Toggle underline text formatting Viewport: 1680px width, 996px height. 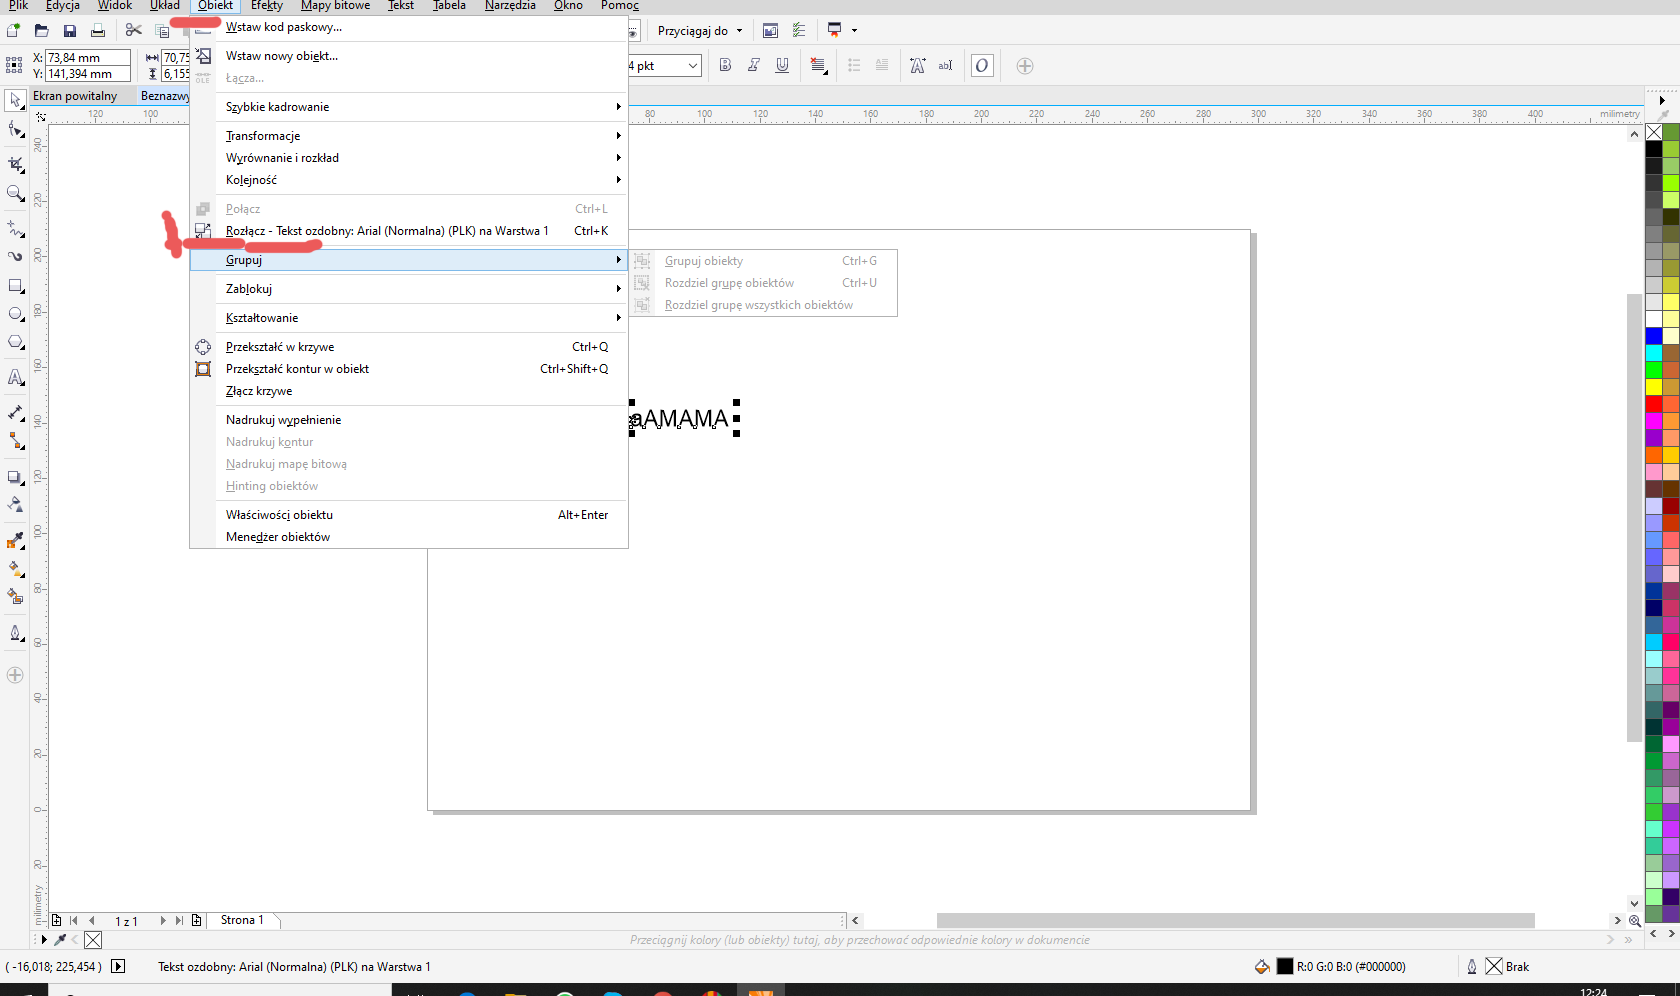pos(782,66)
